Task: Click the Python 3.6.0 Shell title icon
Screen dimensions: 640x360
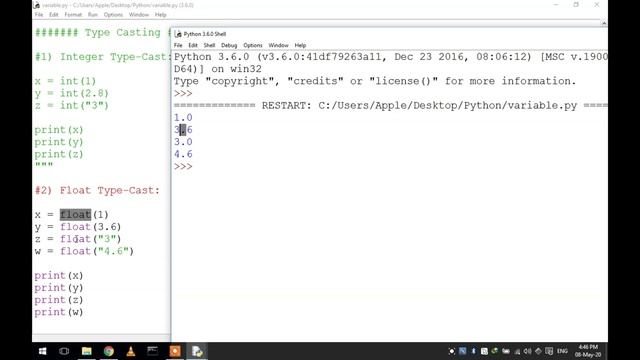Action: (x=178, y=34)
